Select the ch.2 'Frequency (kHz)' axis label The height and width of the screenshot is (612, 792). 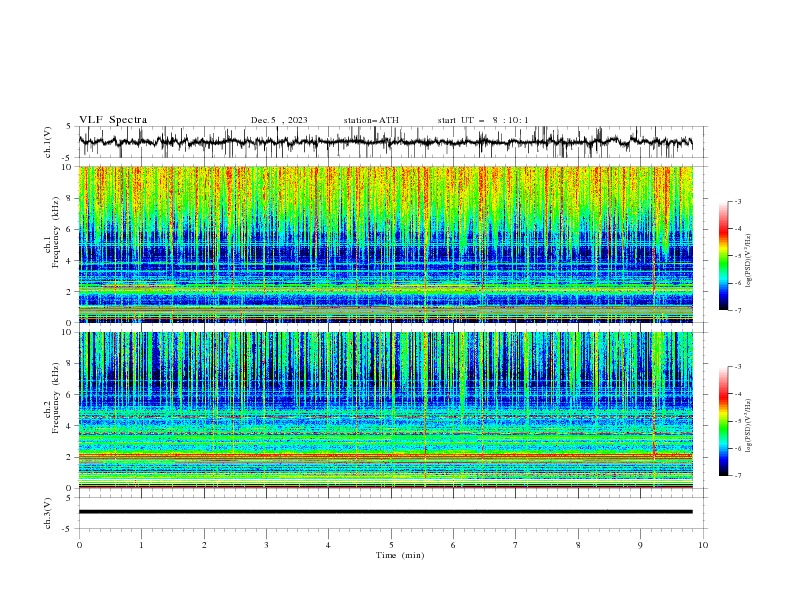pos(56,398)
